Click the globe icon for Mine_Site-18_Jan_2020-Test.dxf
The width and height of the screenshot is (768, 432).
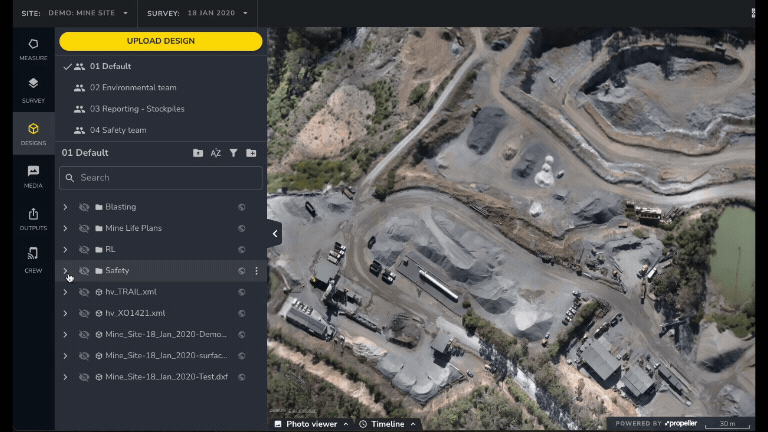pos(241,377)
